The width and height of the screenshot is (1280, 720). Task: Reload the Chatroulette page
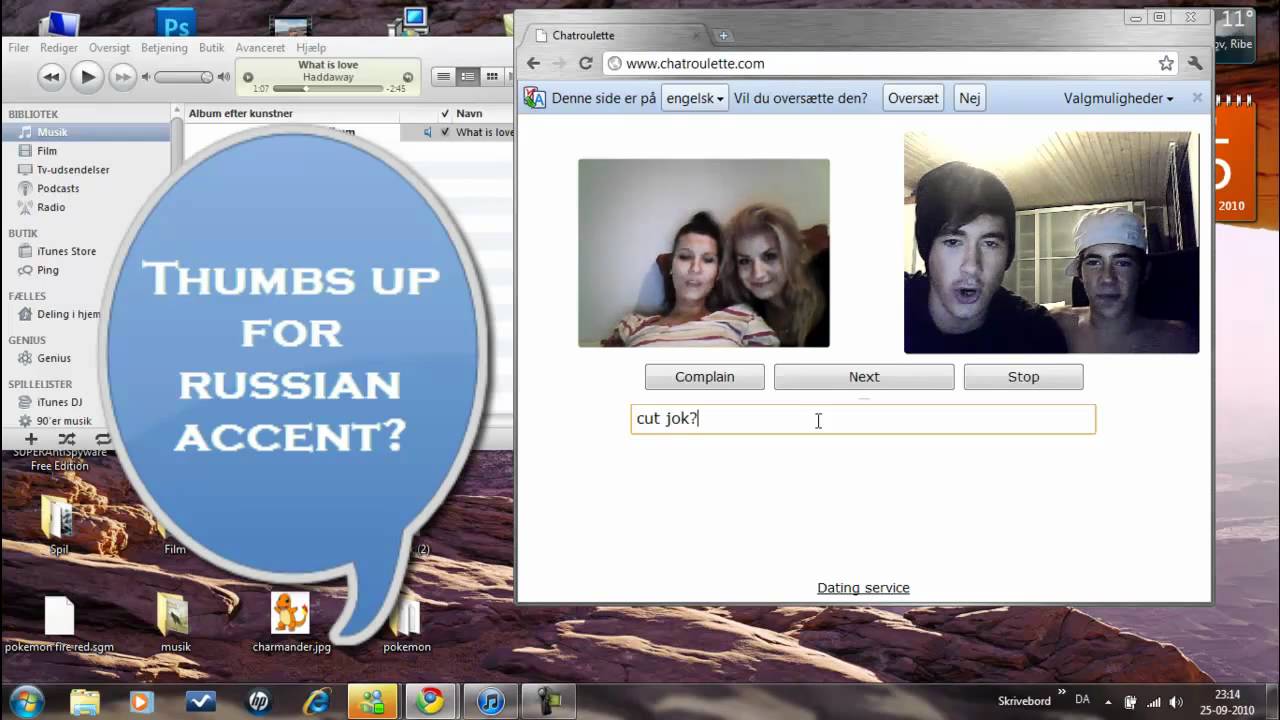[586, 63]
